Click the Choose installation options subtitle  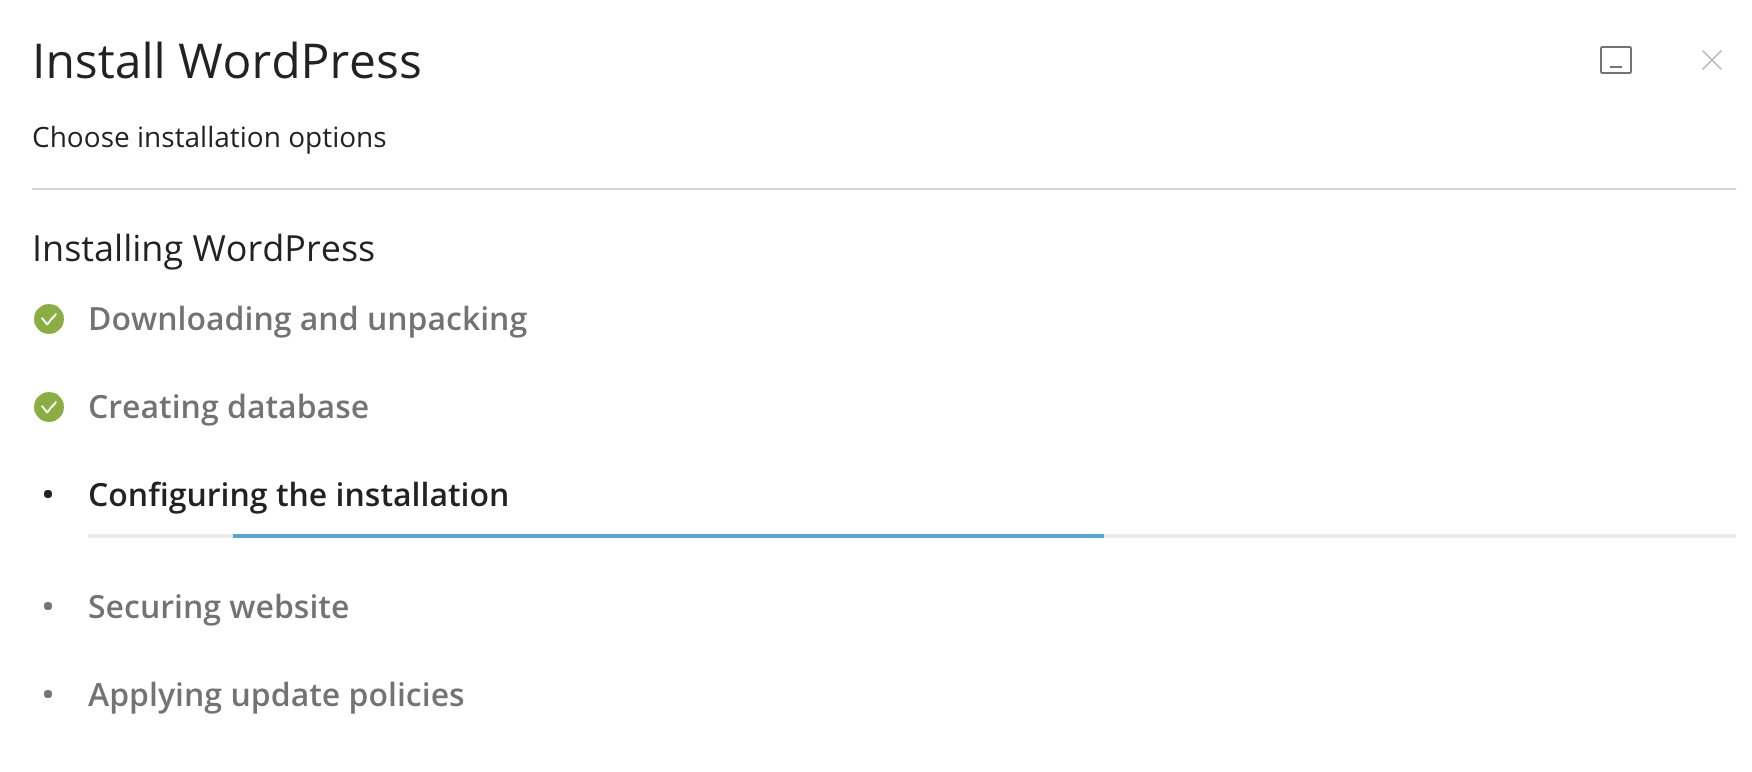click(209, 137)
